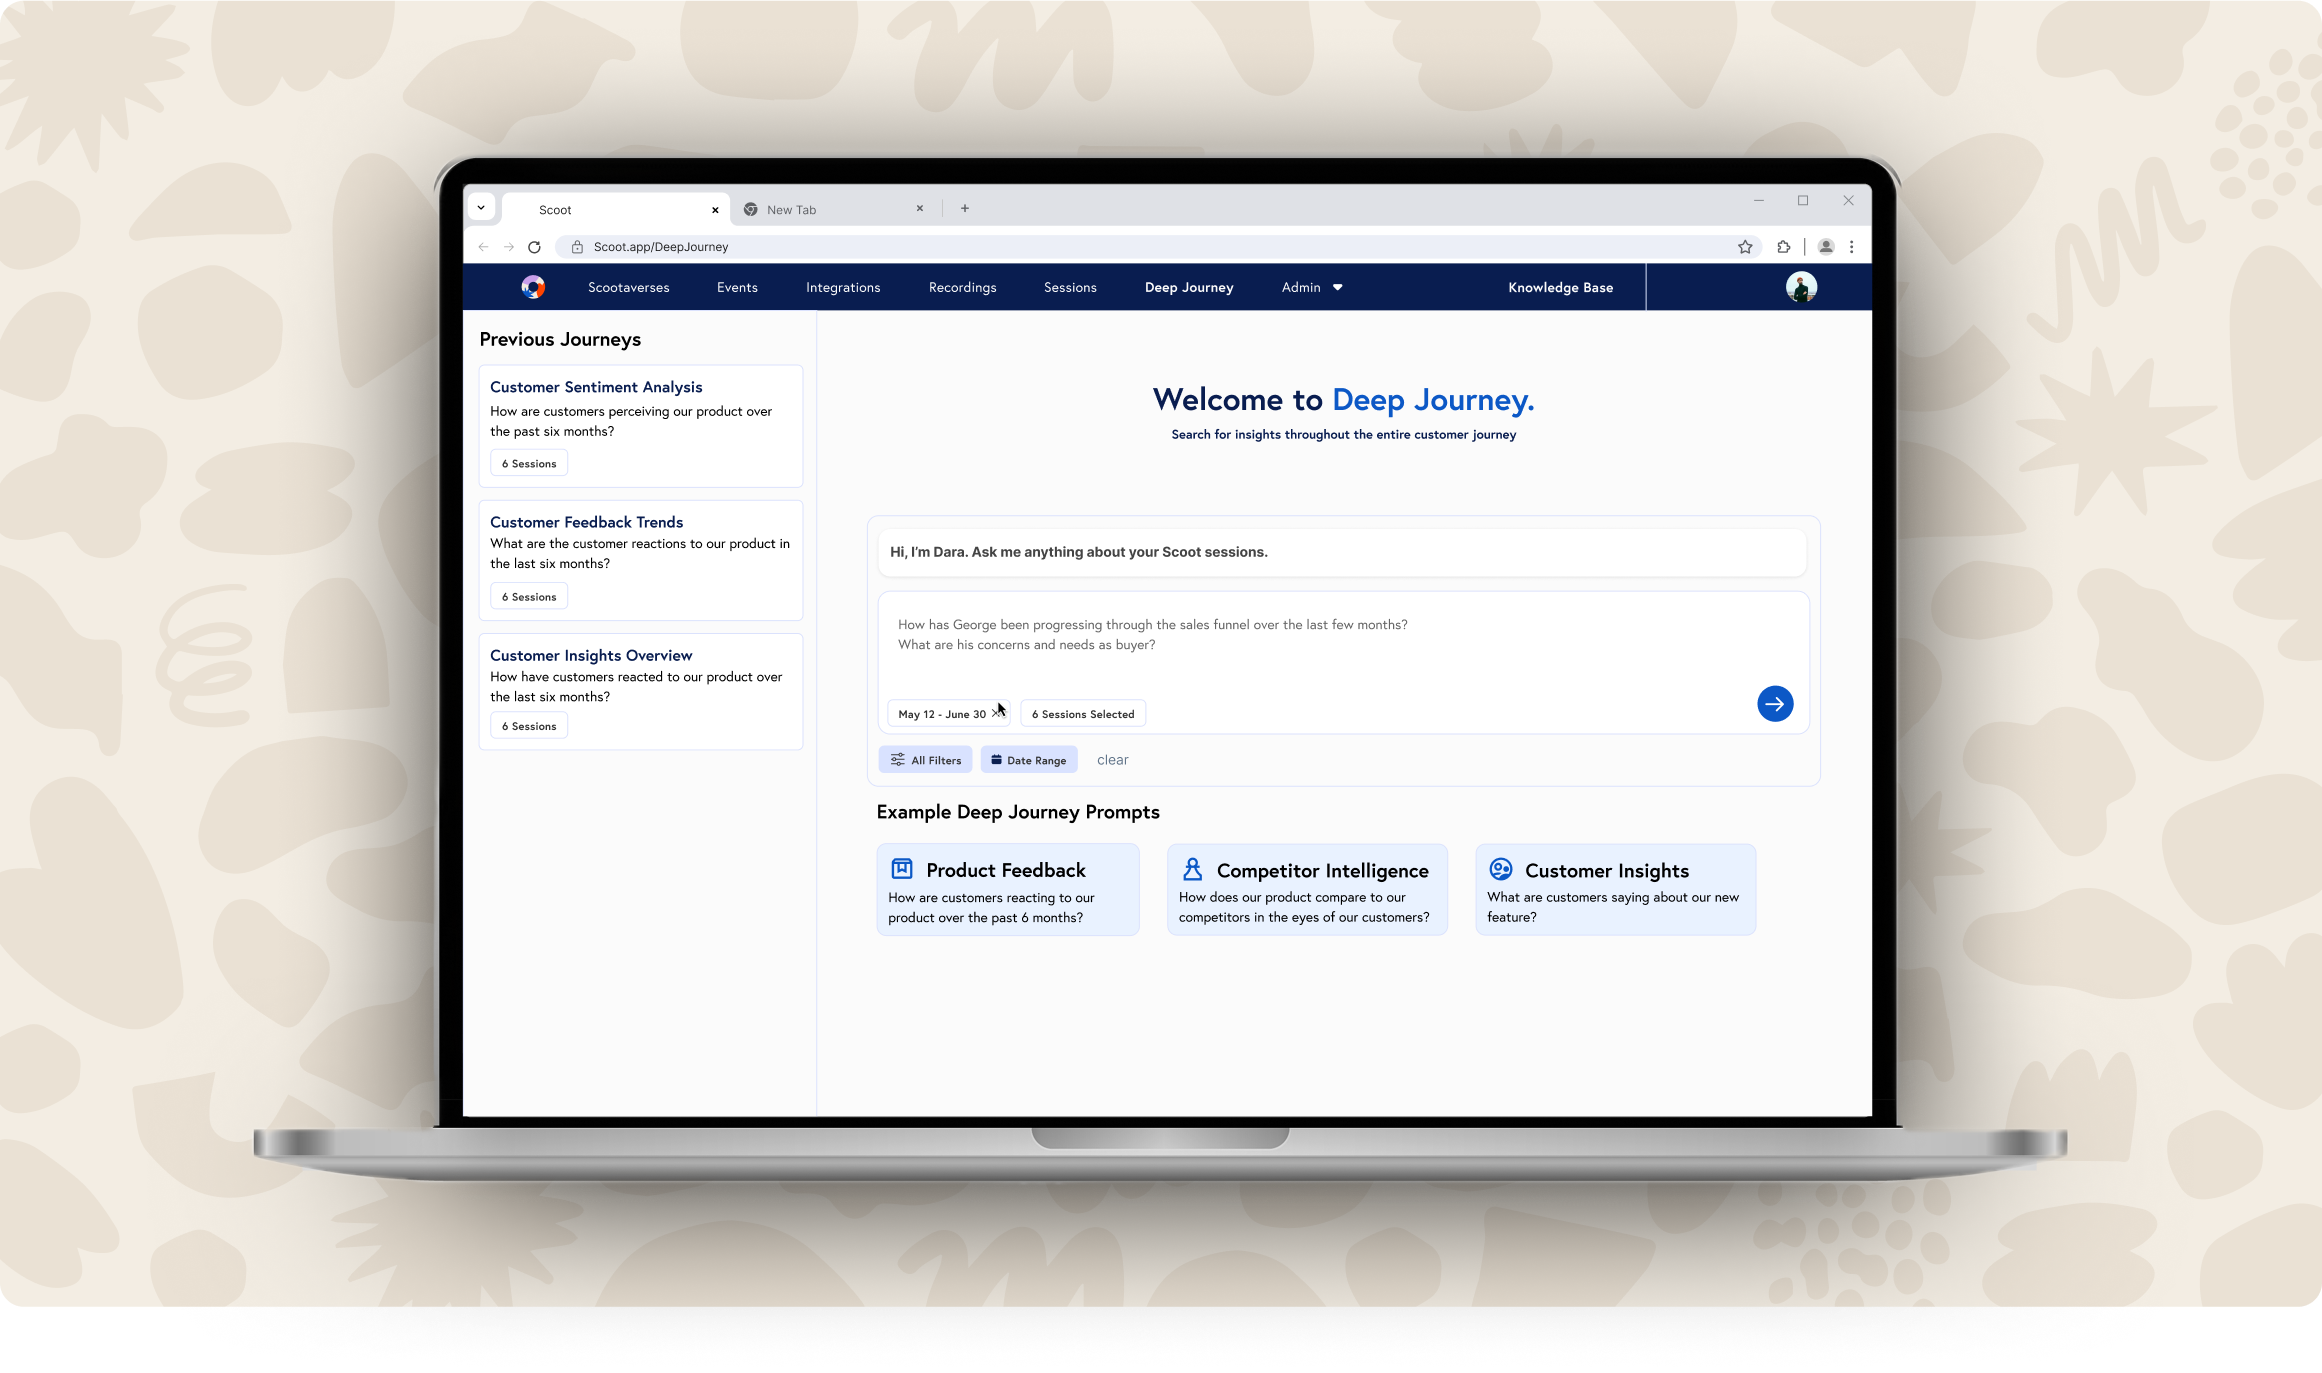Viewport: 2322px width, 1373px height.
Task: Open the Knowledge Base link
Action: pos(1560,287)
